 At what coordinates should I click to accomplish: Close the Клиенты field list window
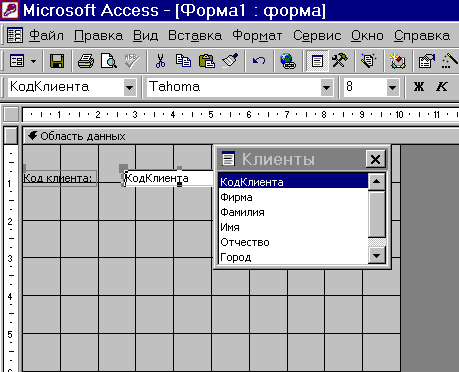375,159
